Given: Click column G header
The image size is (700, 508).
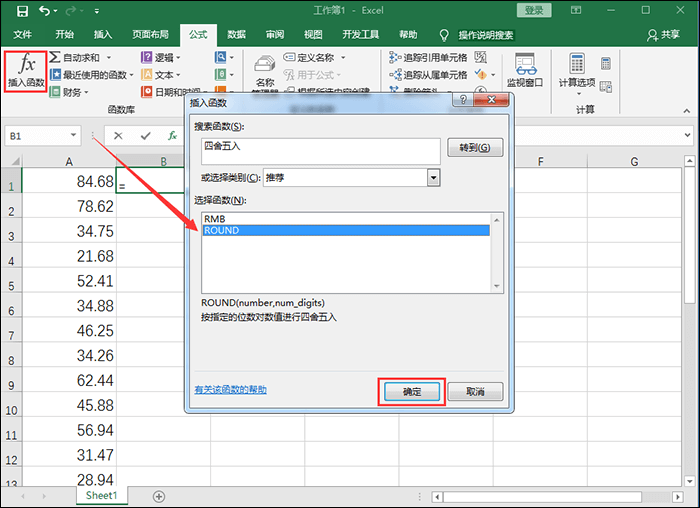Looking at the screenshot, I should point(634,162).
